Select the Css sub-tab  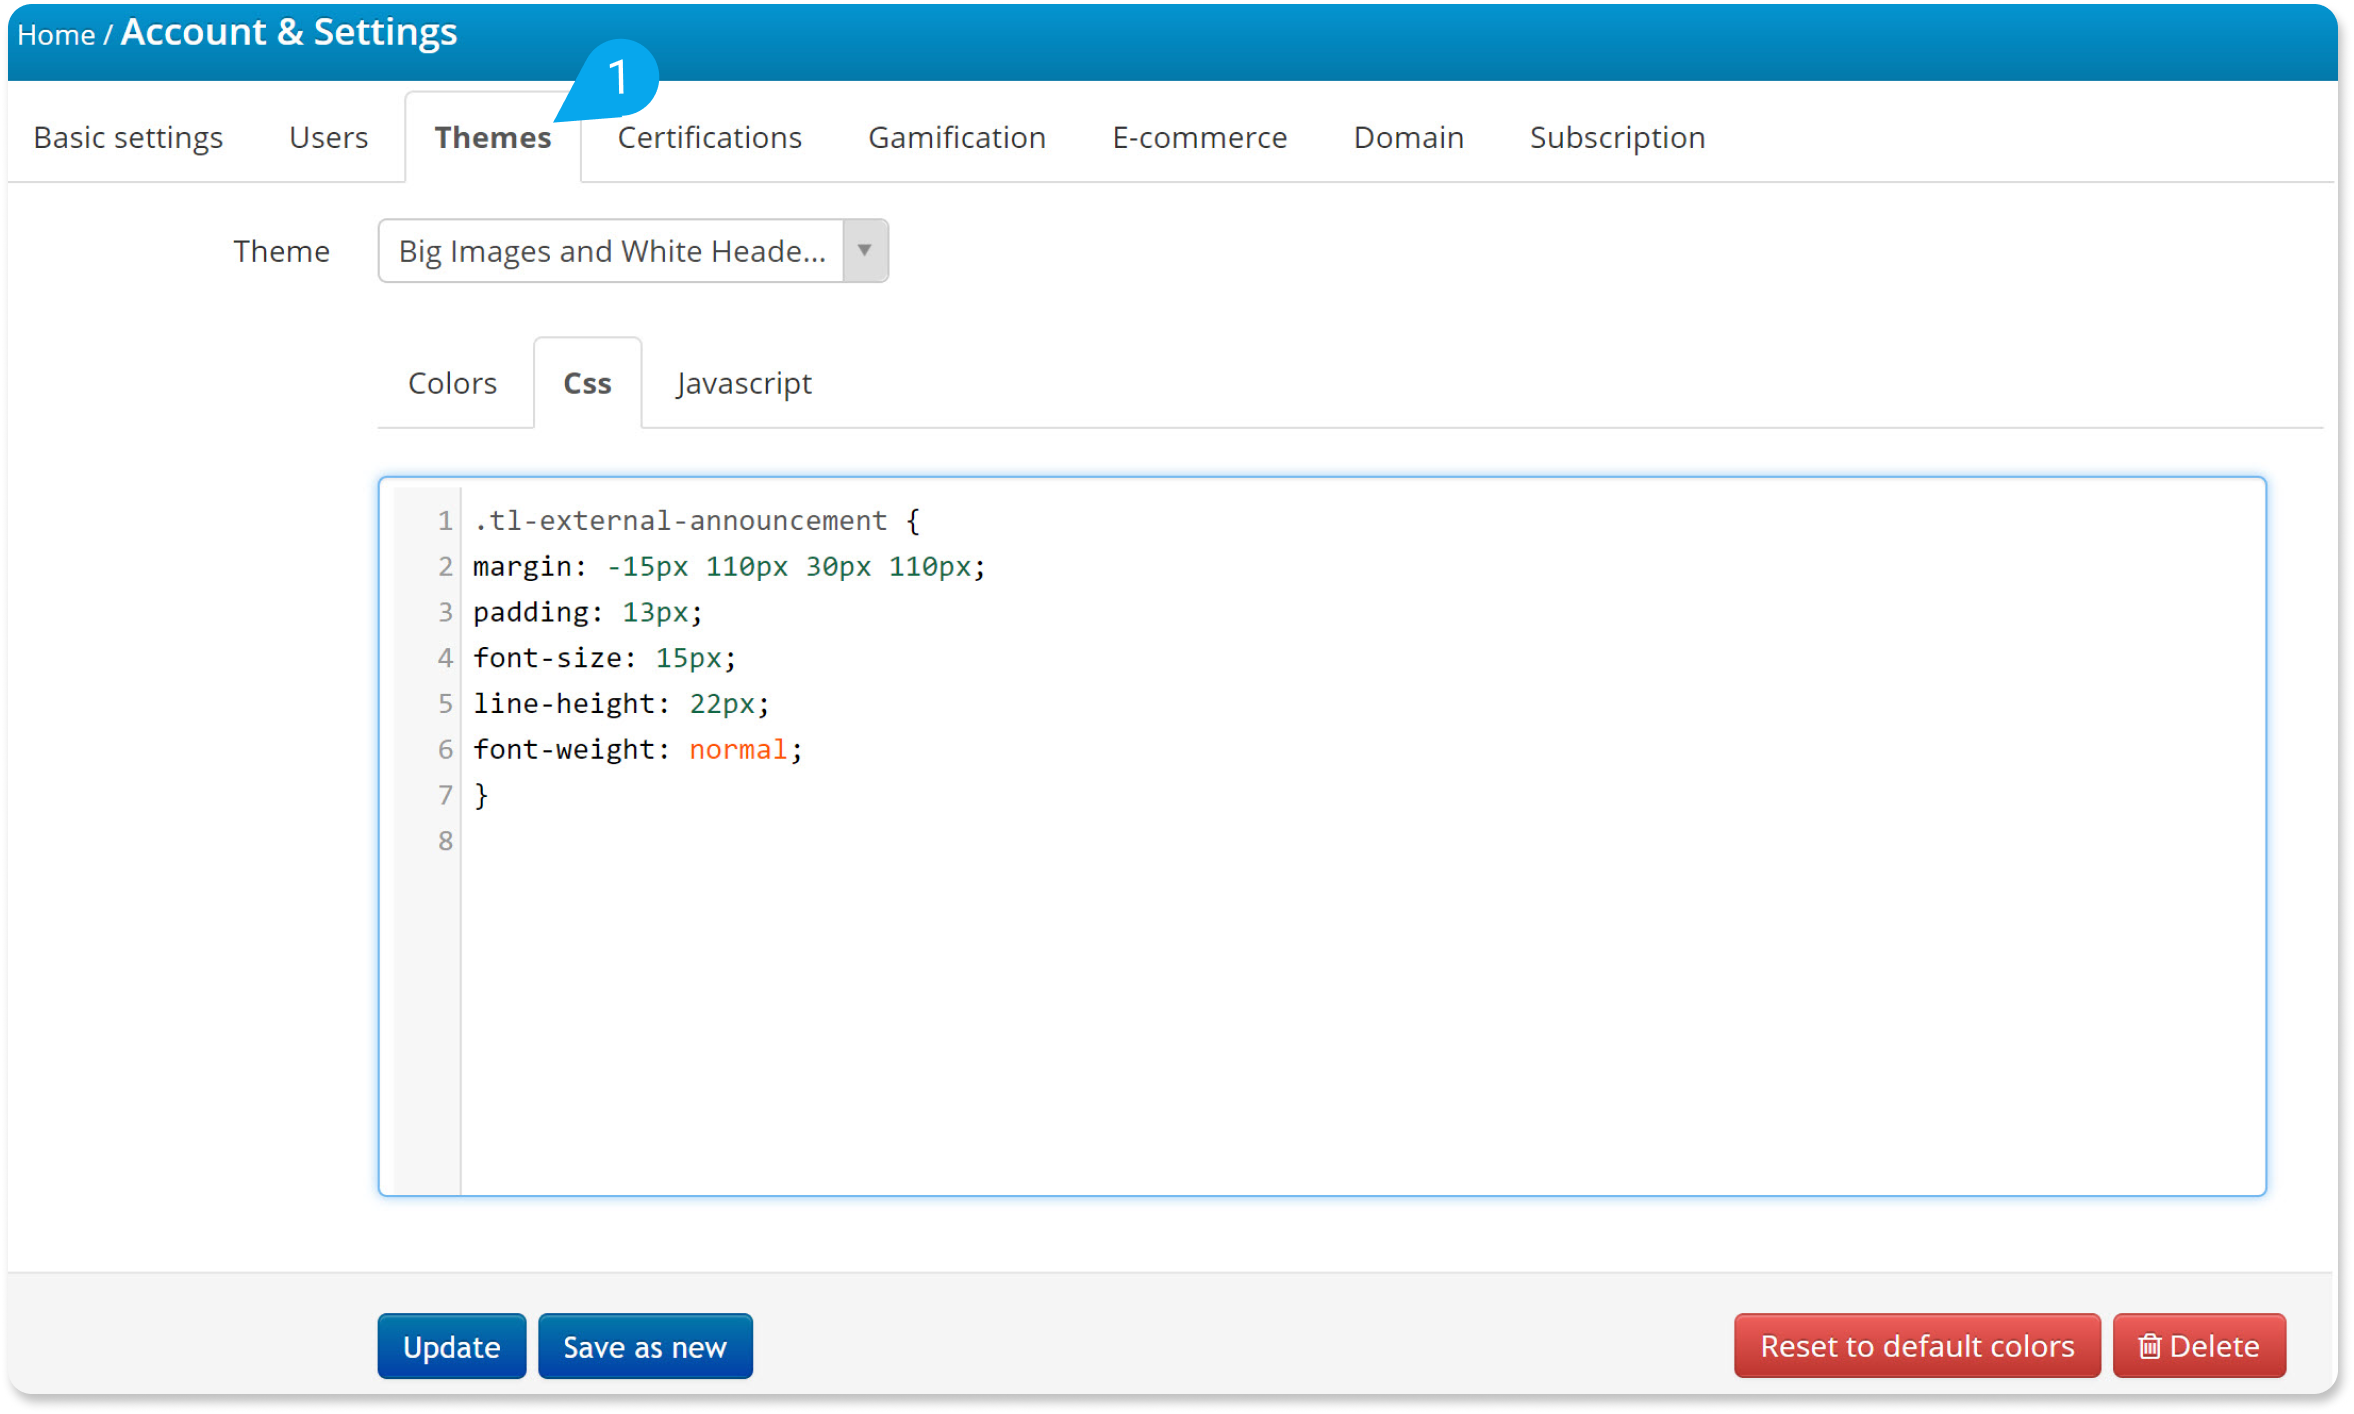[587, 383]
